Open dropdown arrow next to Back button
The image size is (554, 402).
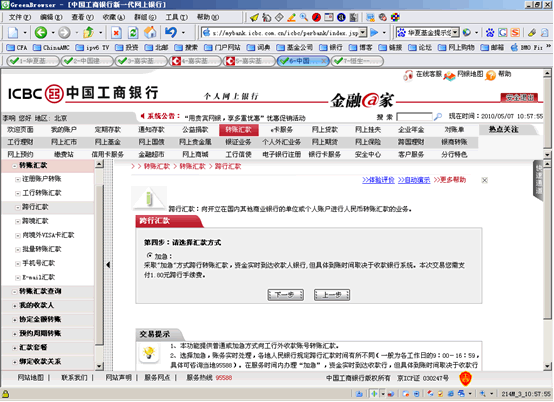pyautogui.click(x=53, y=33)
